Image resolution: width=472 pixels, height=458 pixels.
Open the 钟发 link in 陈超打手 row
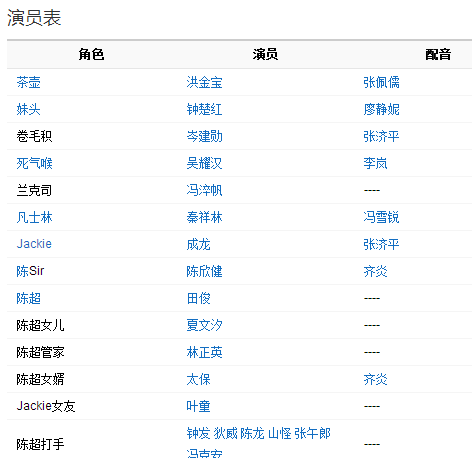click(198, 433)
